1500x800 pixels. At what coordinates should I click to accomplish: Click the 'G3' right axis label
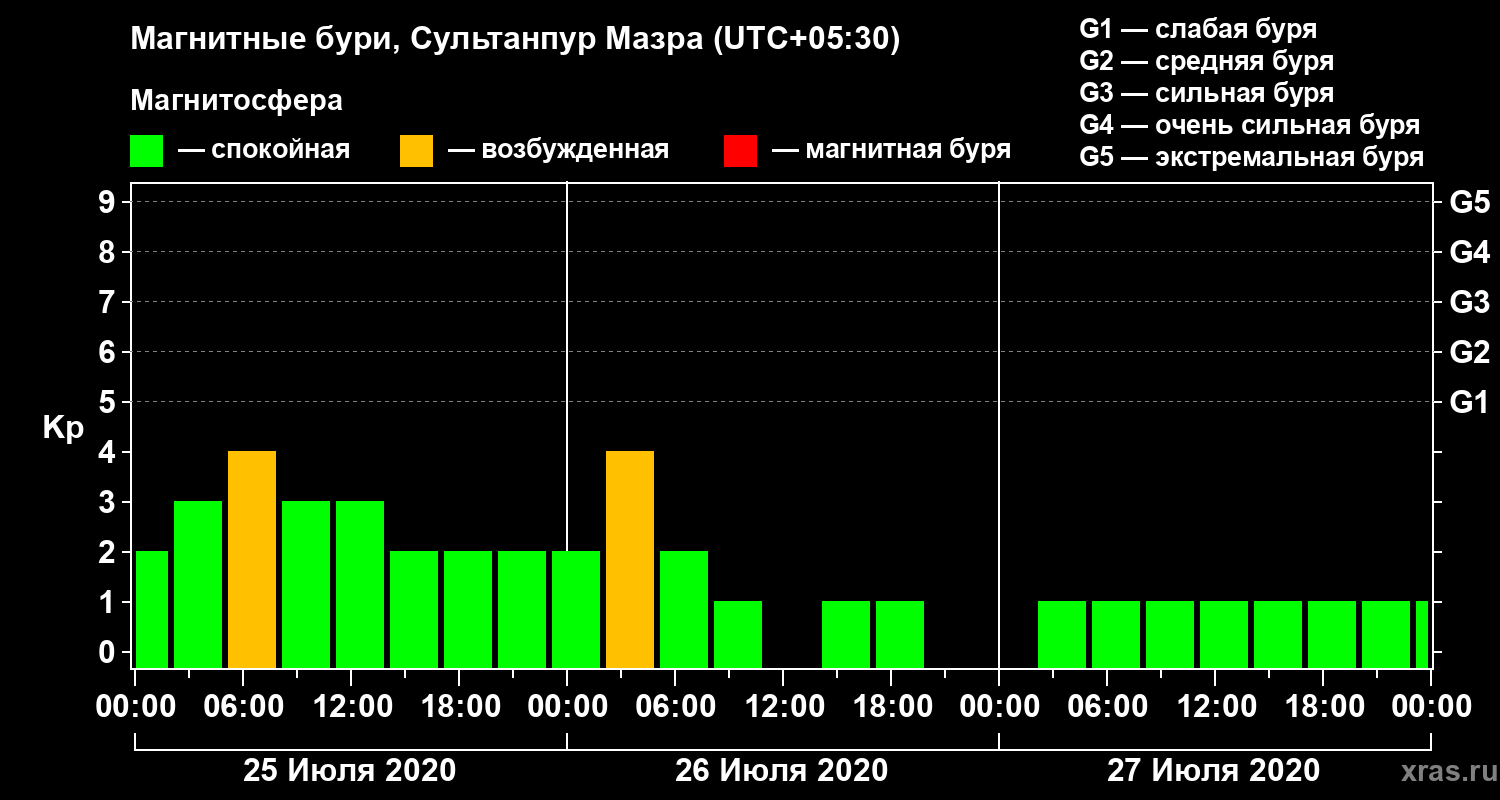[x=1469, y=303]
